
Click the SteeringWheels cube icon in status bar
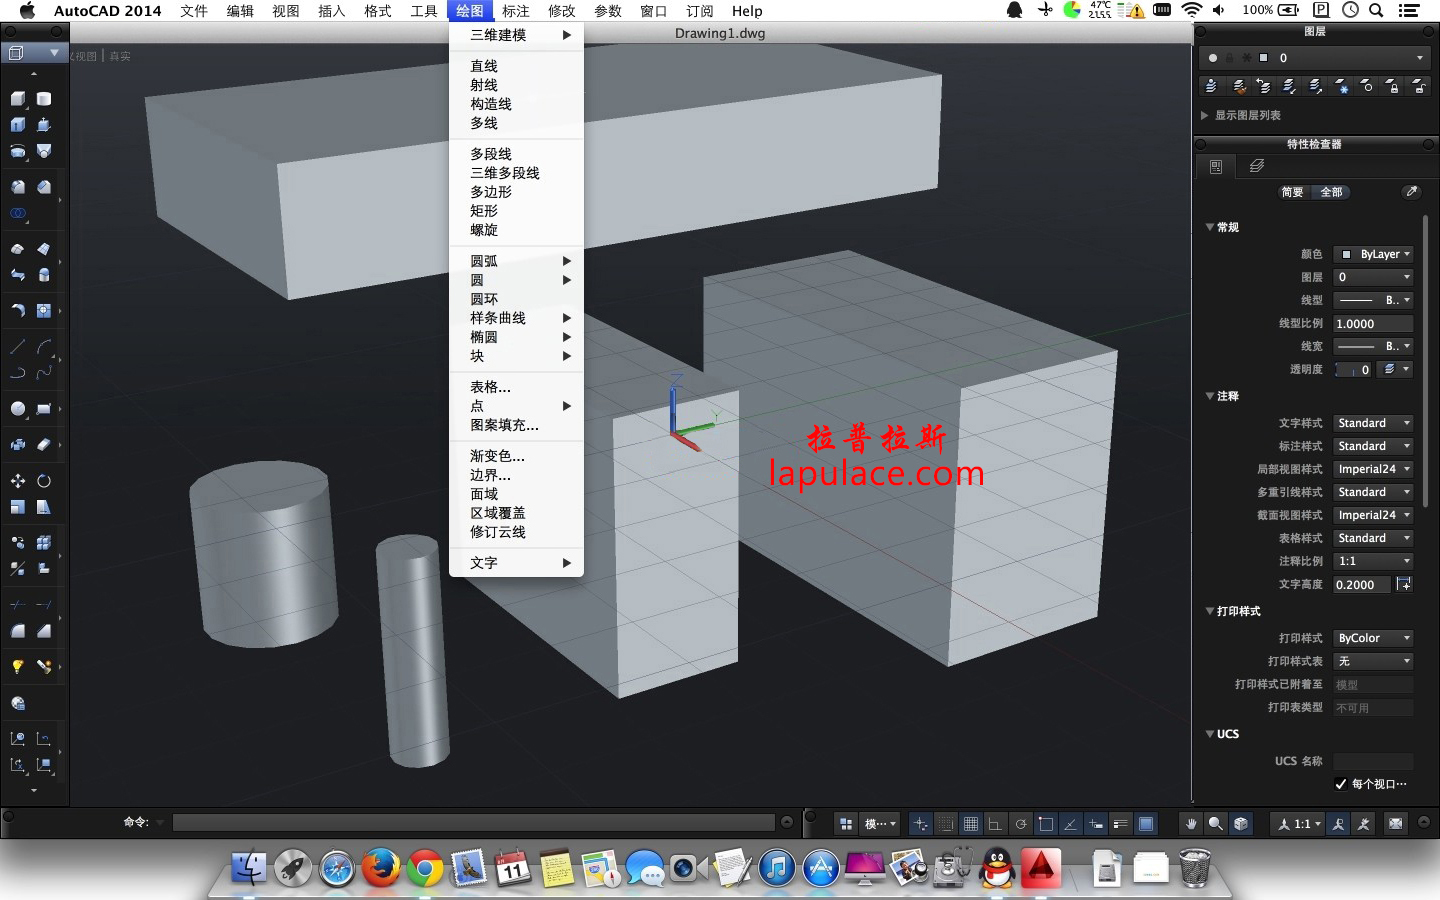(1240, 823)
